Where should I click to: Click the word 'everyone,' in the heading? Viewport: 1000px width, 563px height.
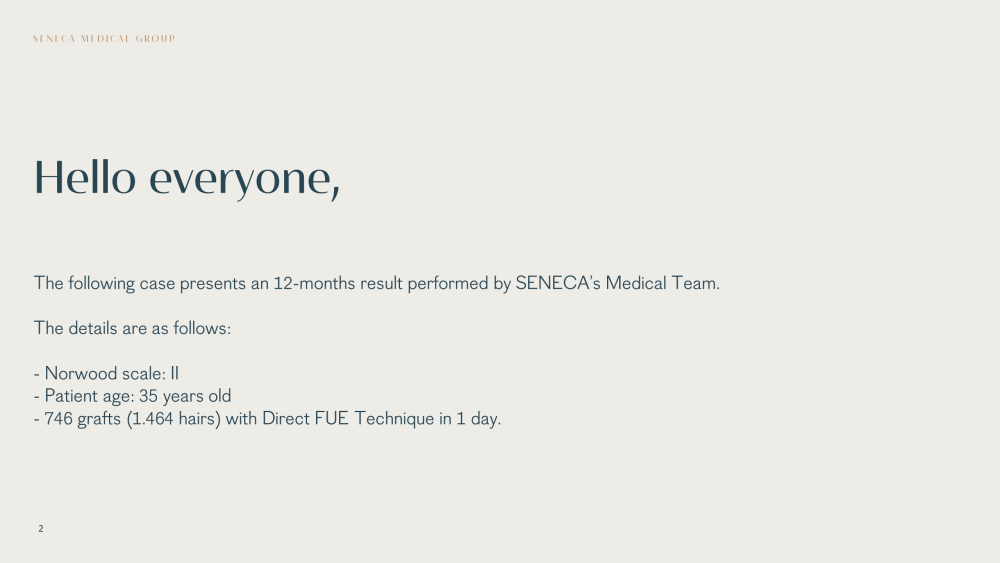click(245, 182)
